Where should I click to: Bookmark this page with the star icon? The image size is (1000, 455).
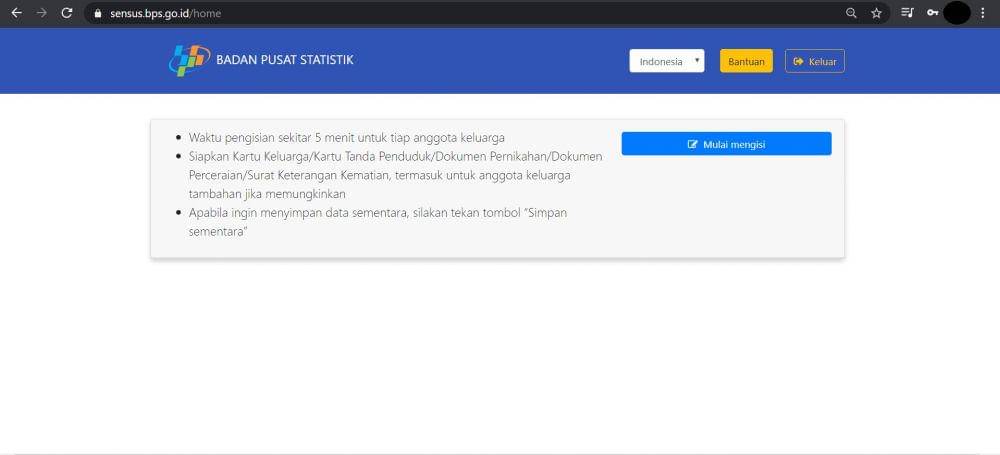876,13
